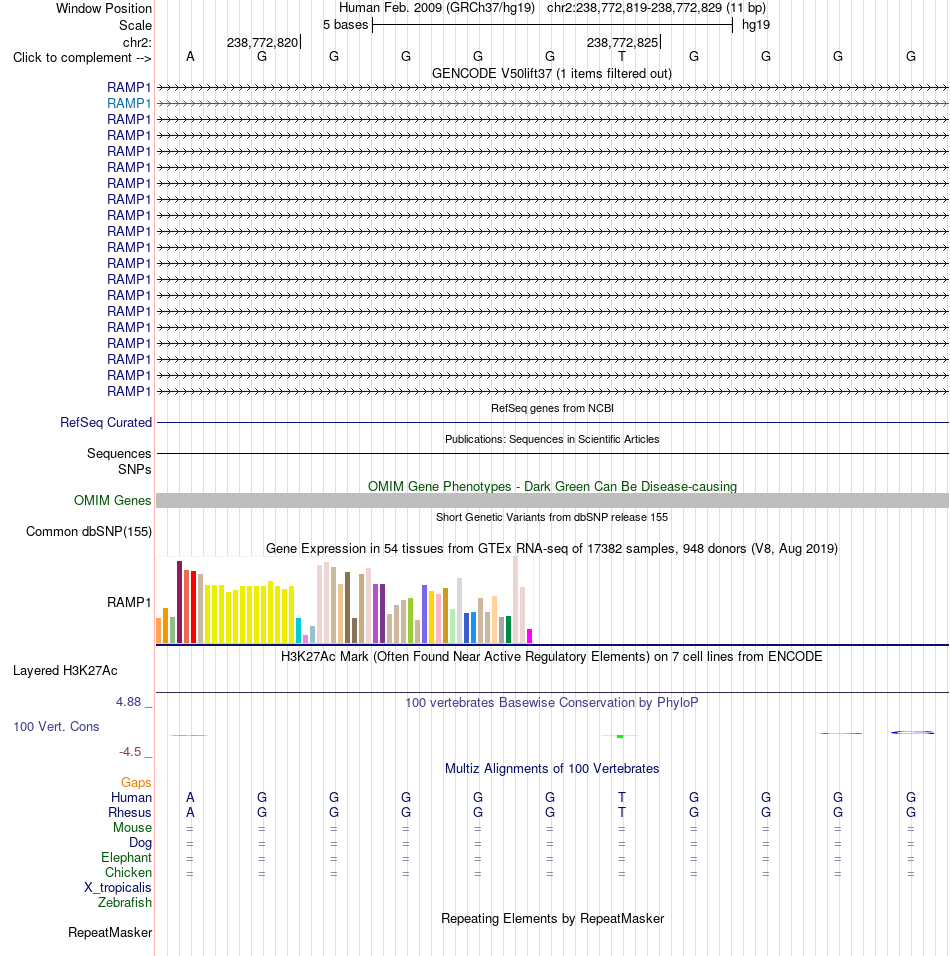The height and width of the screenshot is (956, 950).
Task: Click the Layered H3K27Ac track label
Action: [x=65, y=671]
